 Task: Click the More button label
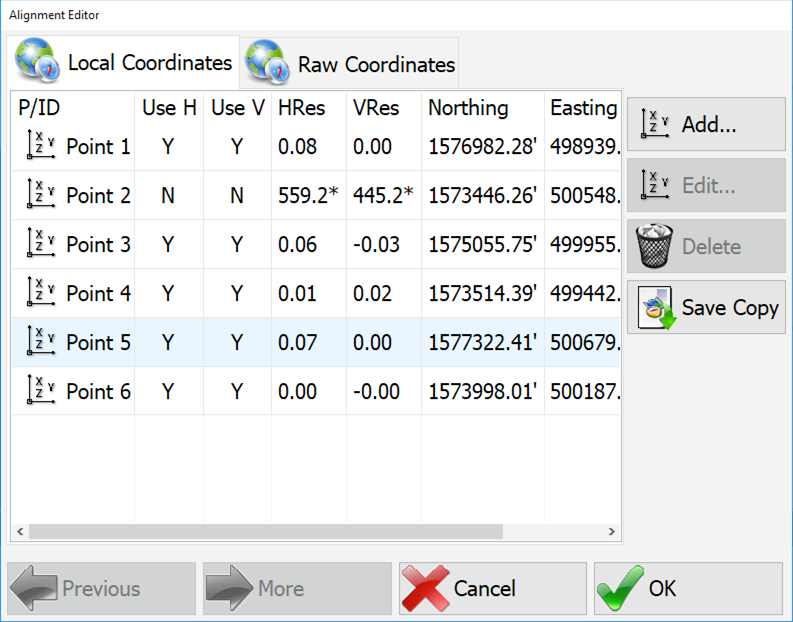[281, 589]
